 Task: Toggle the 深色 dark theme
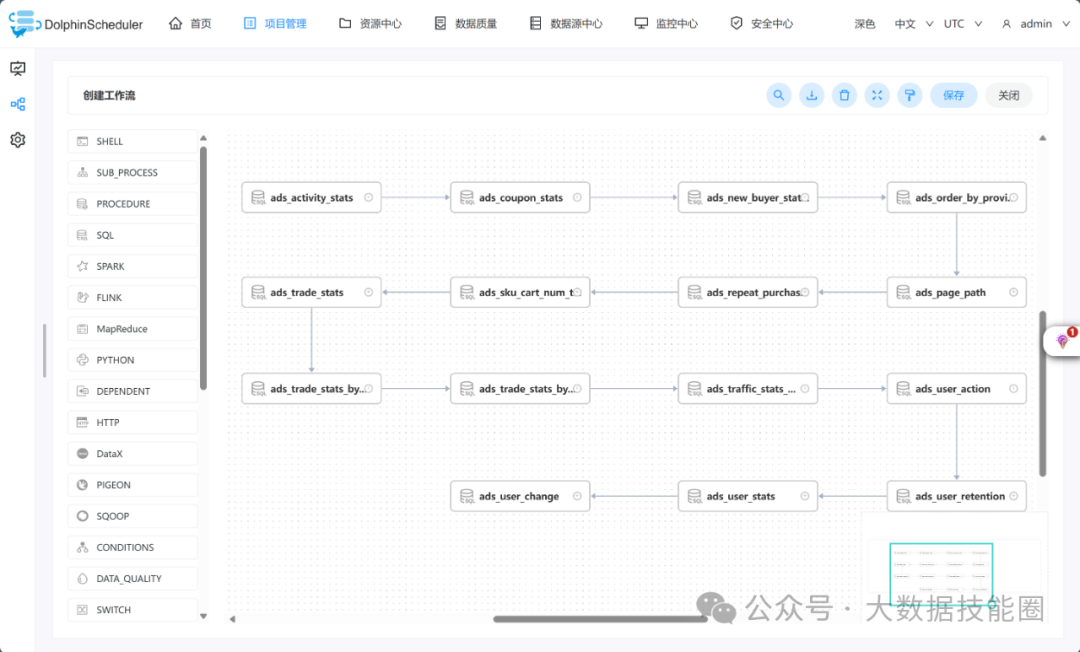(865, 24)
